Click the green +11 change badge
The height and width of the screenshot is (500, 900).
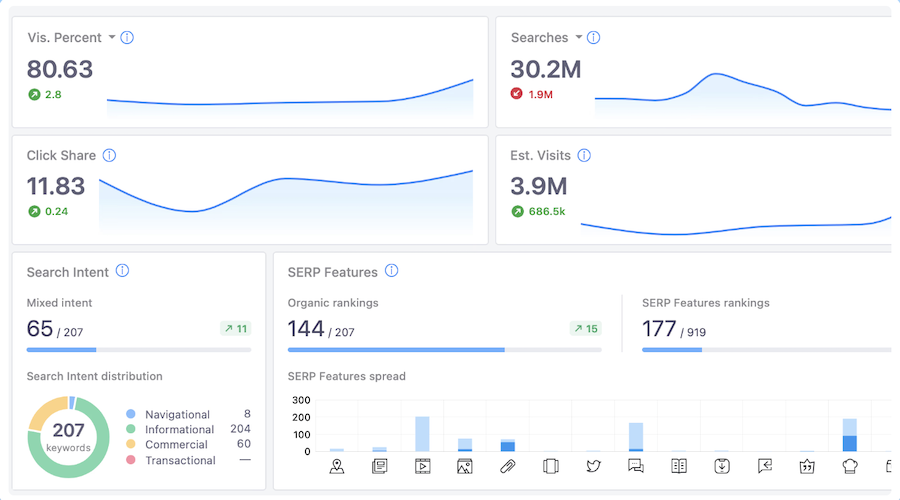pos(236,328)
